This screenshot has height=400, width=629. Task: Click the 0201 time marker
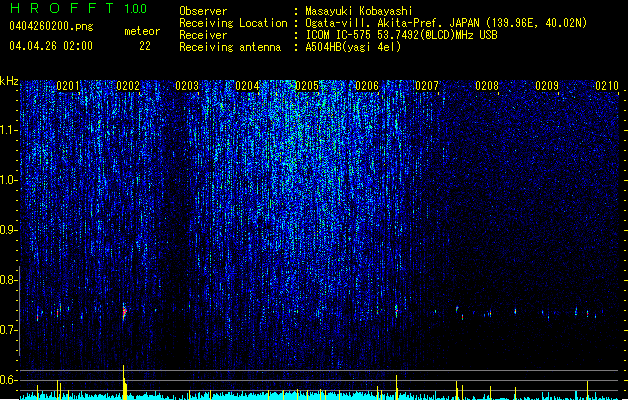click(67, 86)
